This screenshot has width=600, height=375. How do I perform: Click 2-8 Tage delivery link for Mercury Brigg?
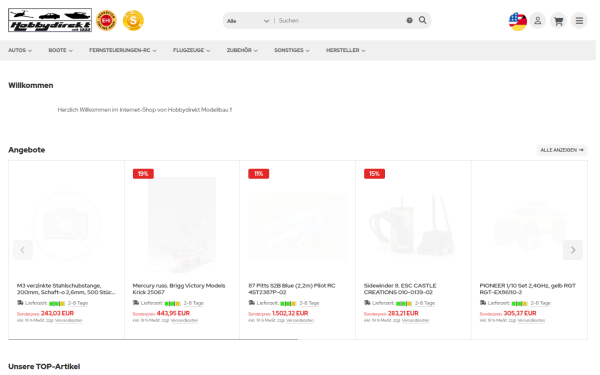[194, 303]
